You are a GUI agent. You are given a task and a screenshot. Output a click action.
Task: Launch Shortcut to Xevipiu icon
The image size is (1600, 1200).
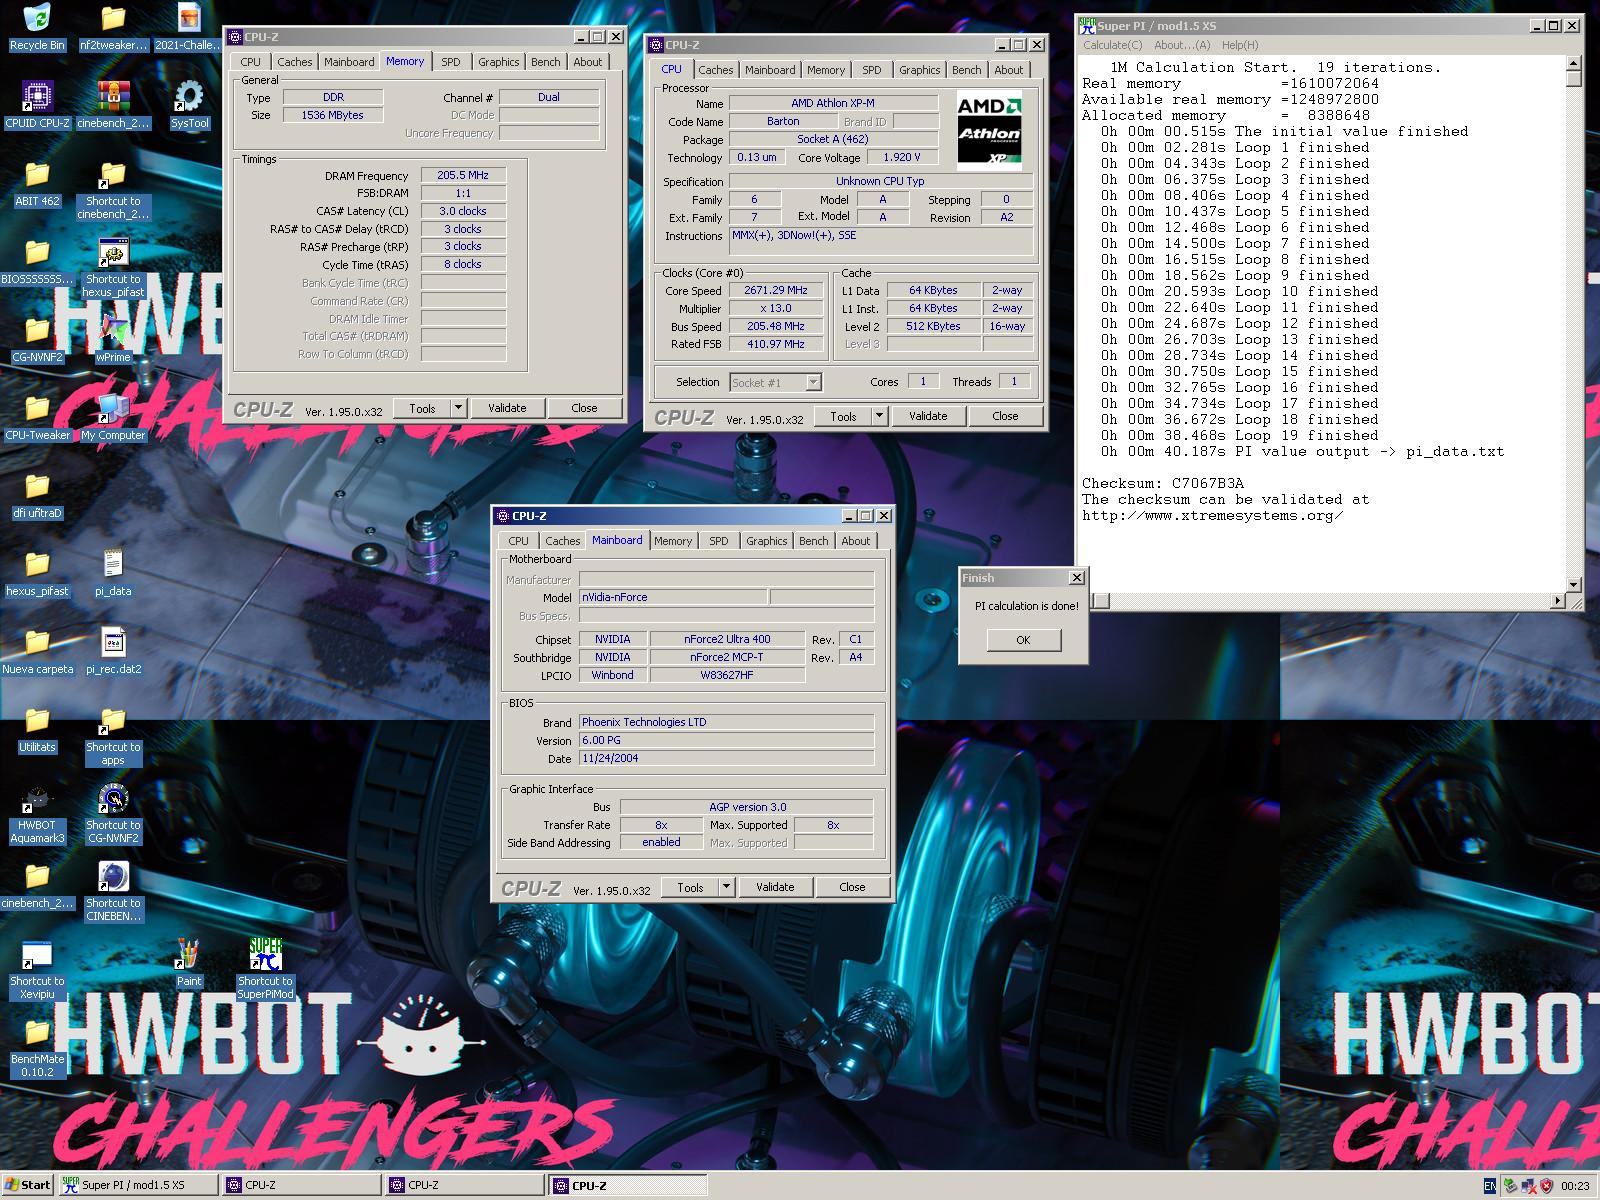[x=37, y=970]
